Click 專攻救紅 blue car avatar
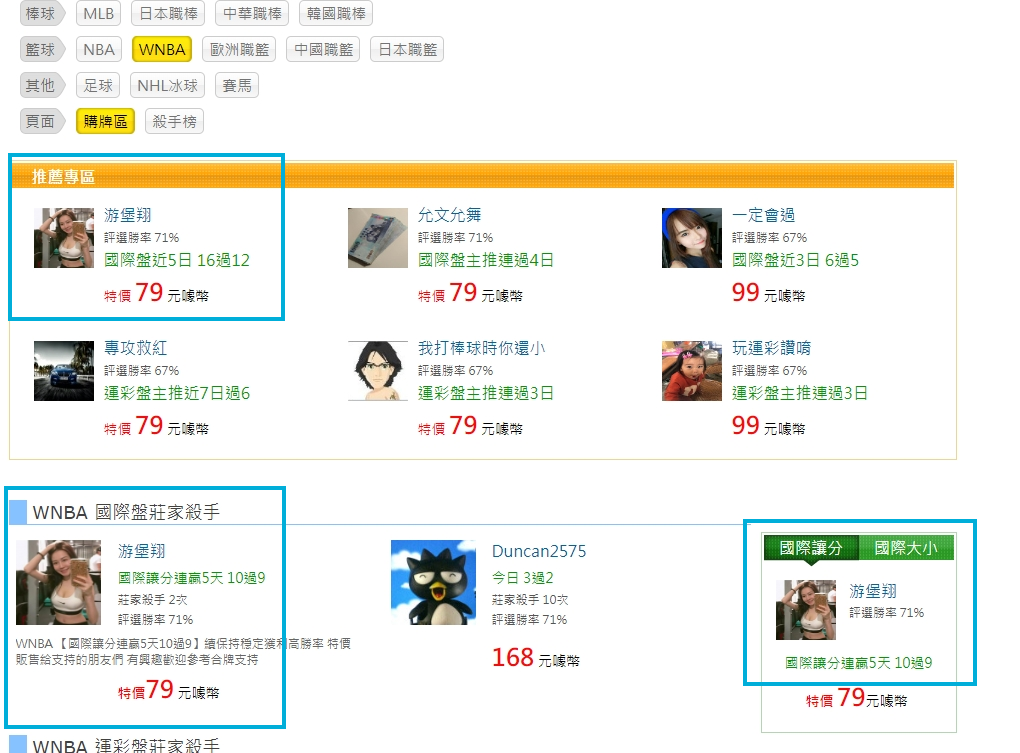Image resolution: width=1020 pixels, height=753 pixels. [x=64, y=371]
